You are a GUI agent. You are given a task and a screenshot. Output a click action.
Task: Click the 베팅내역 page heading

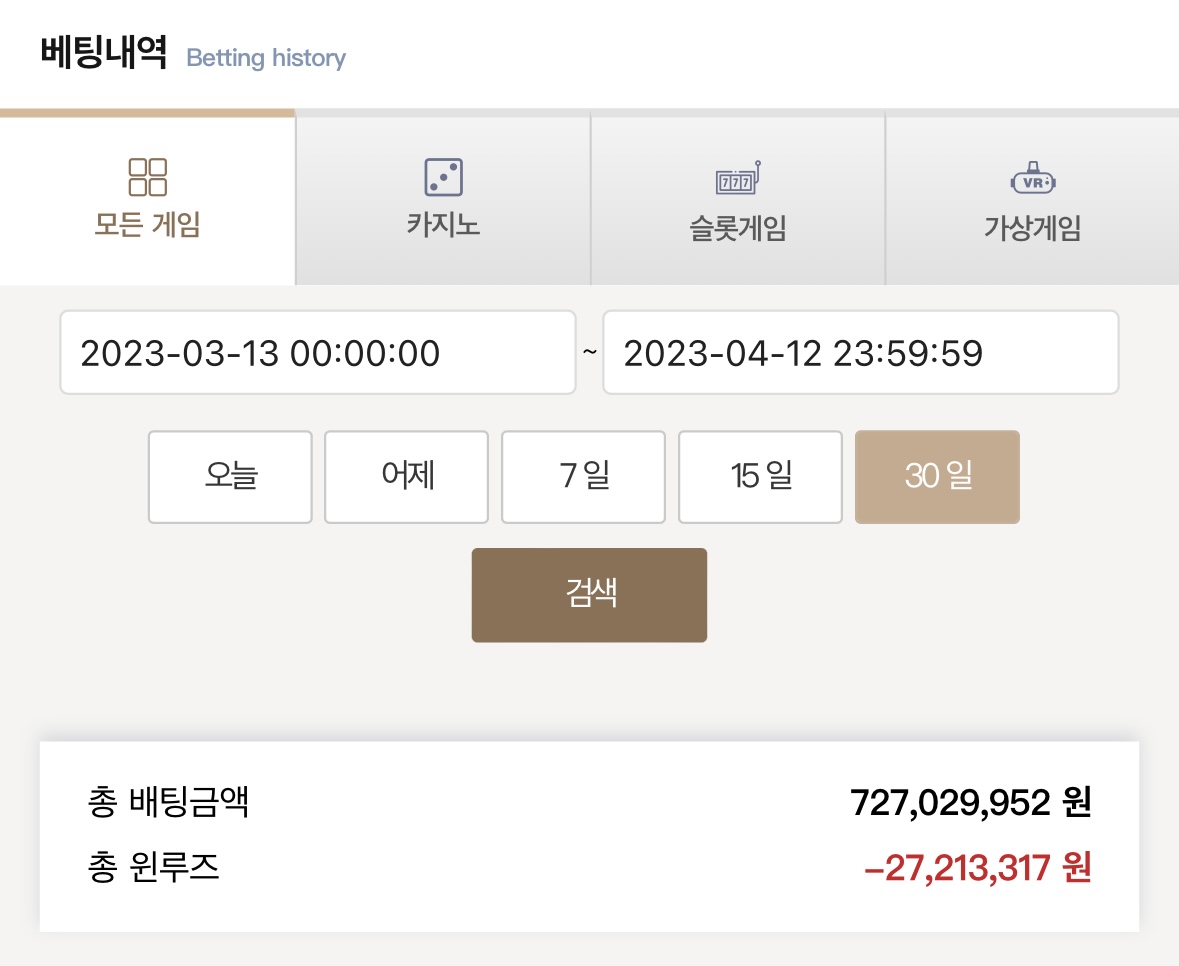(104, 52)
